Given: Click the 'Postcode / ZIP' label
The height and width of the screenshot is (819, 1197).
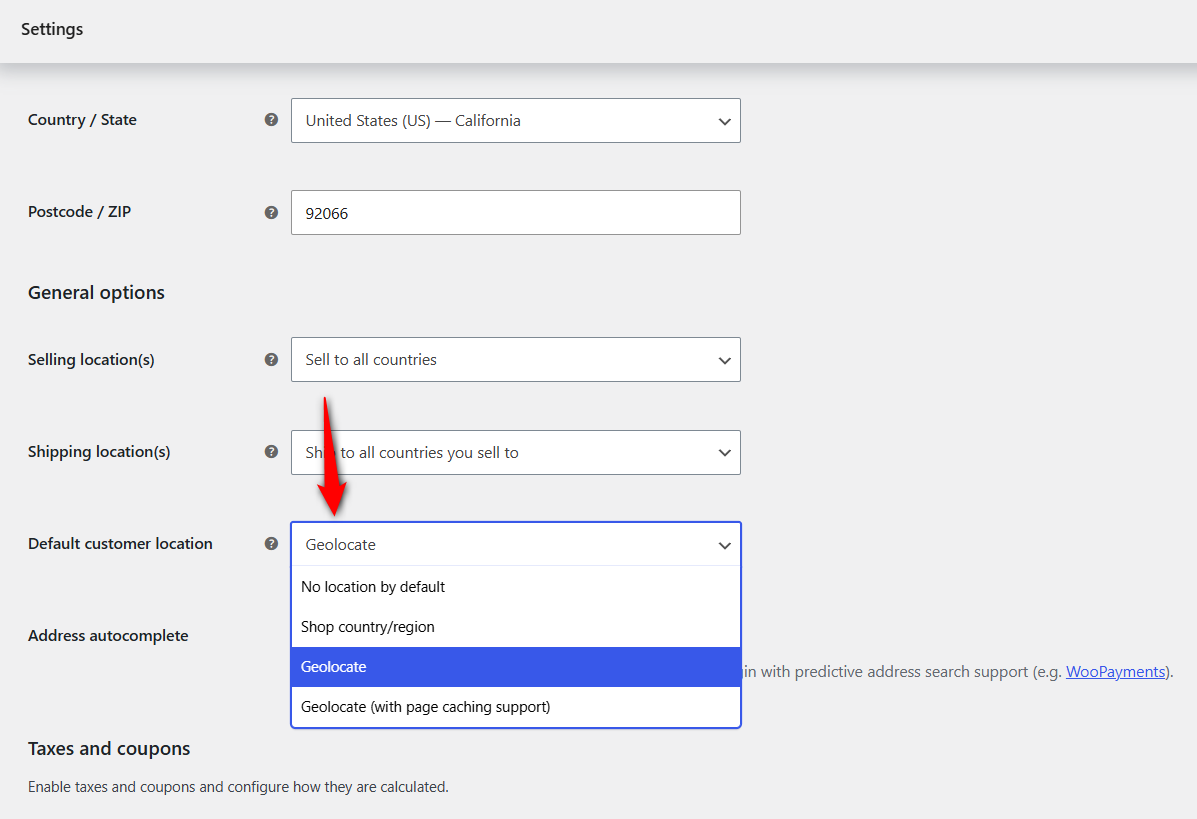Looking at the screenshot, I should (79, 211).
